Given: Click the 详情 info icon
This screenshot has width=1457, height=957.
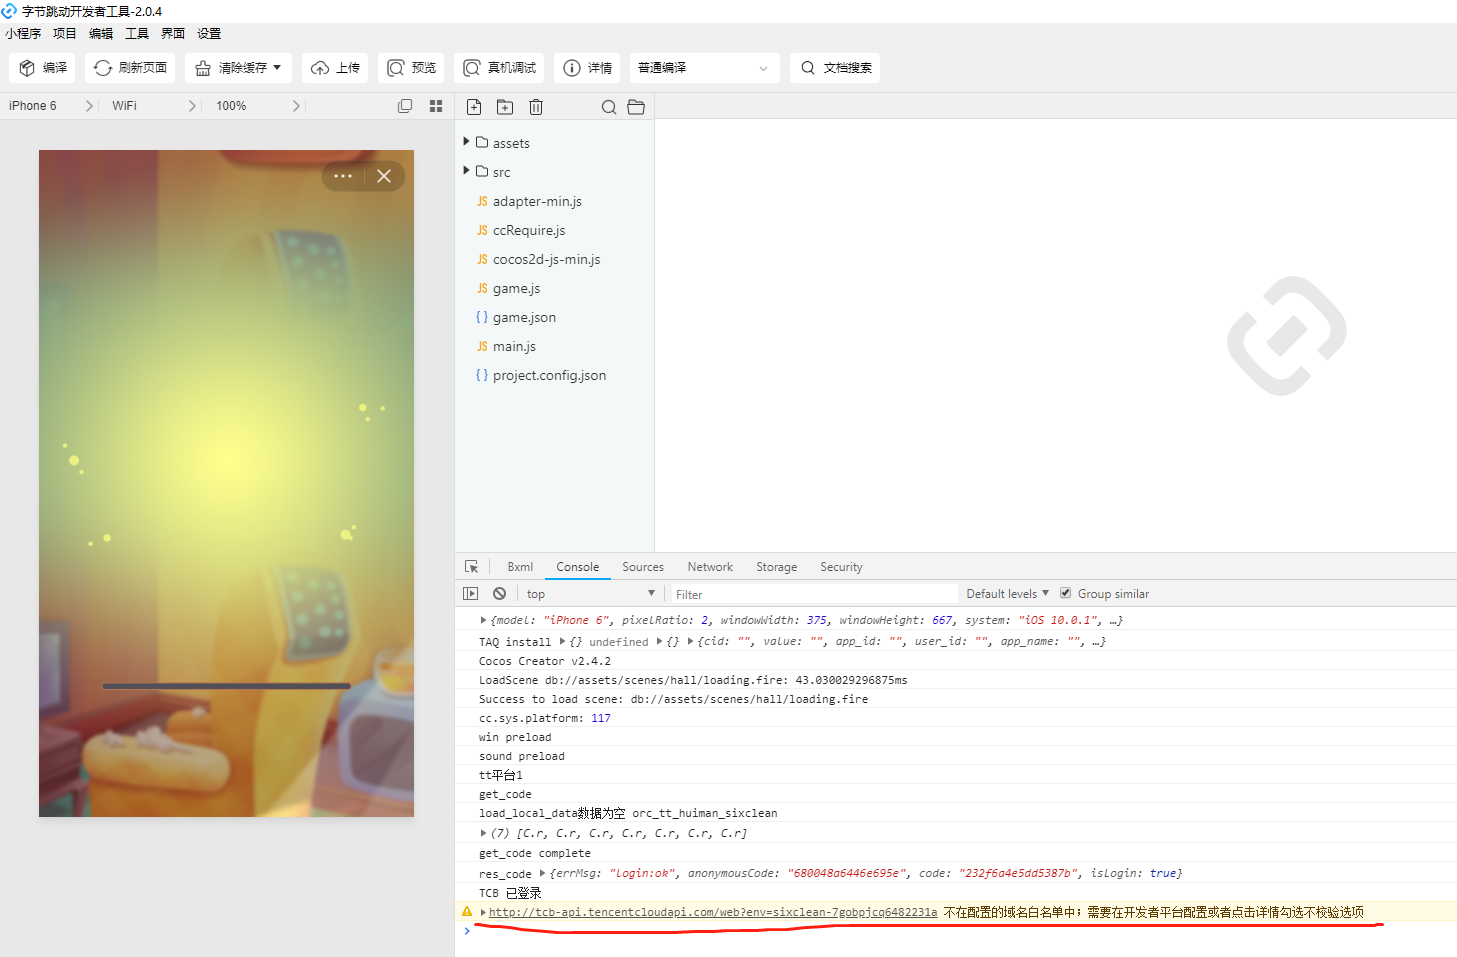Looking at the screenshot, I should (x=572, y=68).
